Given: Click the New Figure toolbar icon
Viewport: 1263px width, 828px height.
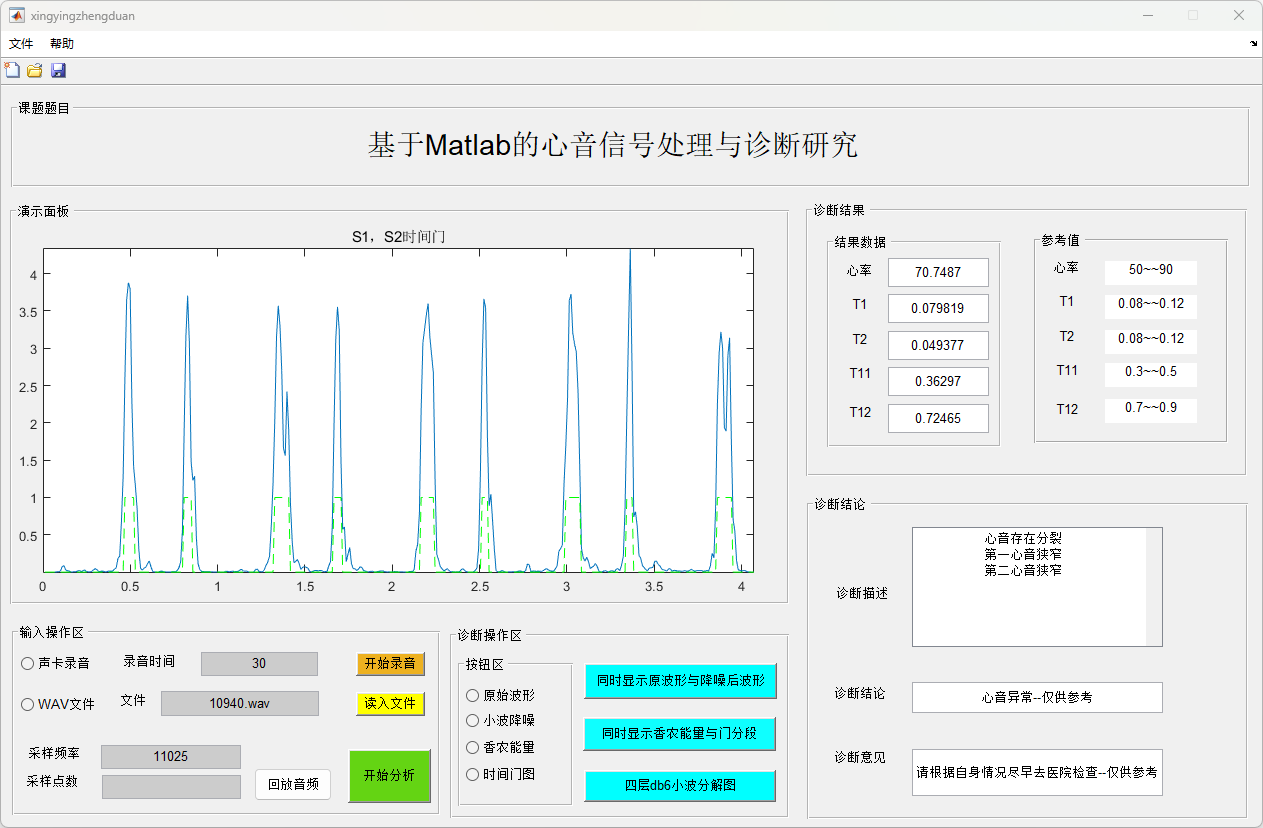Looking at the screenshot, I should pos(12,70).
